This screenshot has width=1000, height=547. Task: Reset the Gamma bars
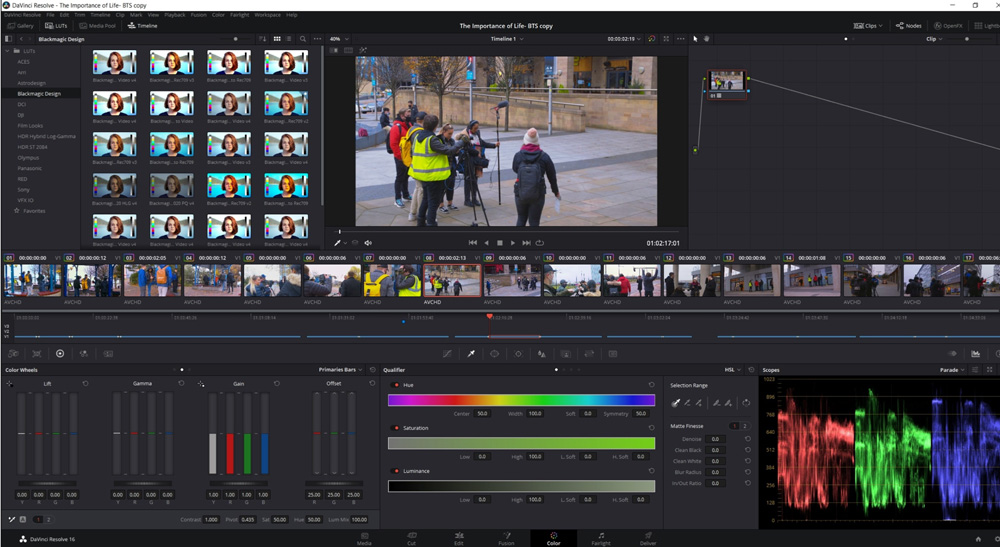181,383
